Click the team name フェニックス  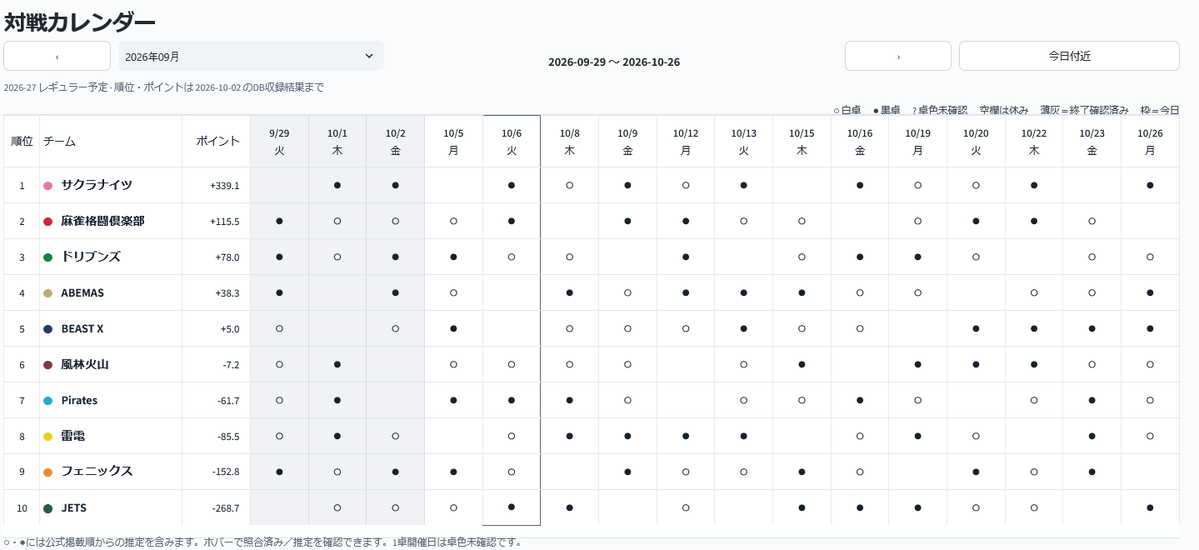point(96,472)
